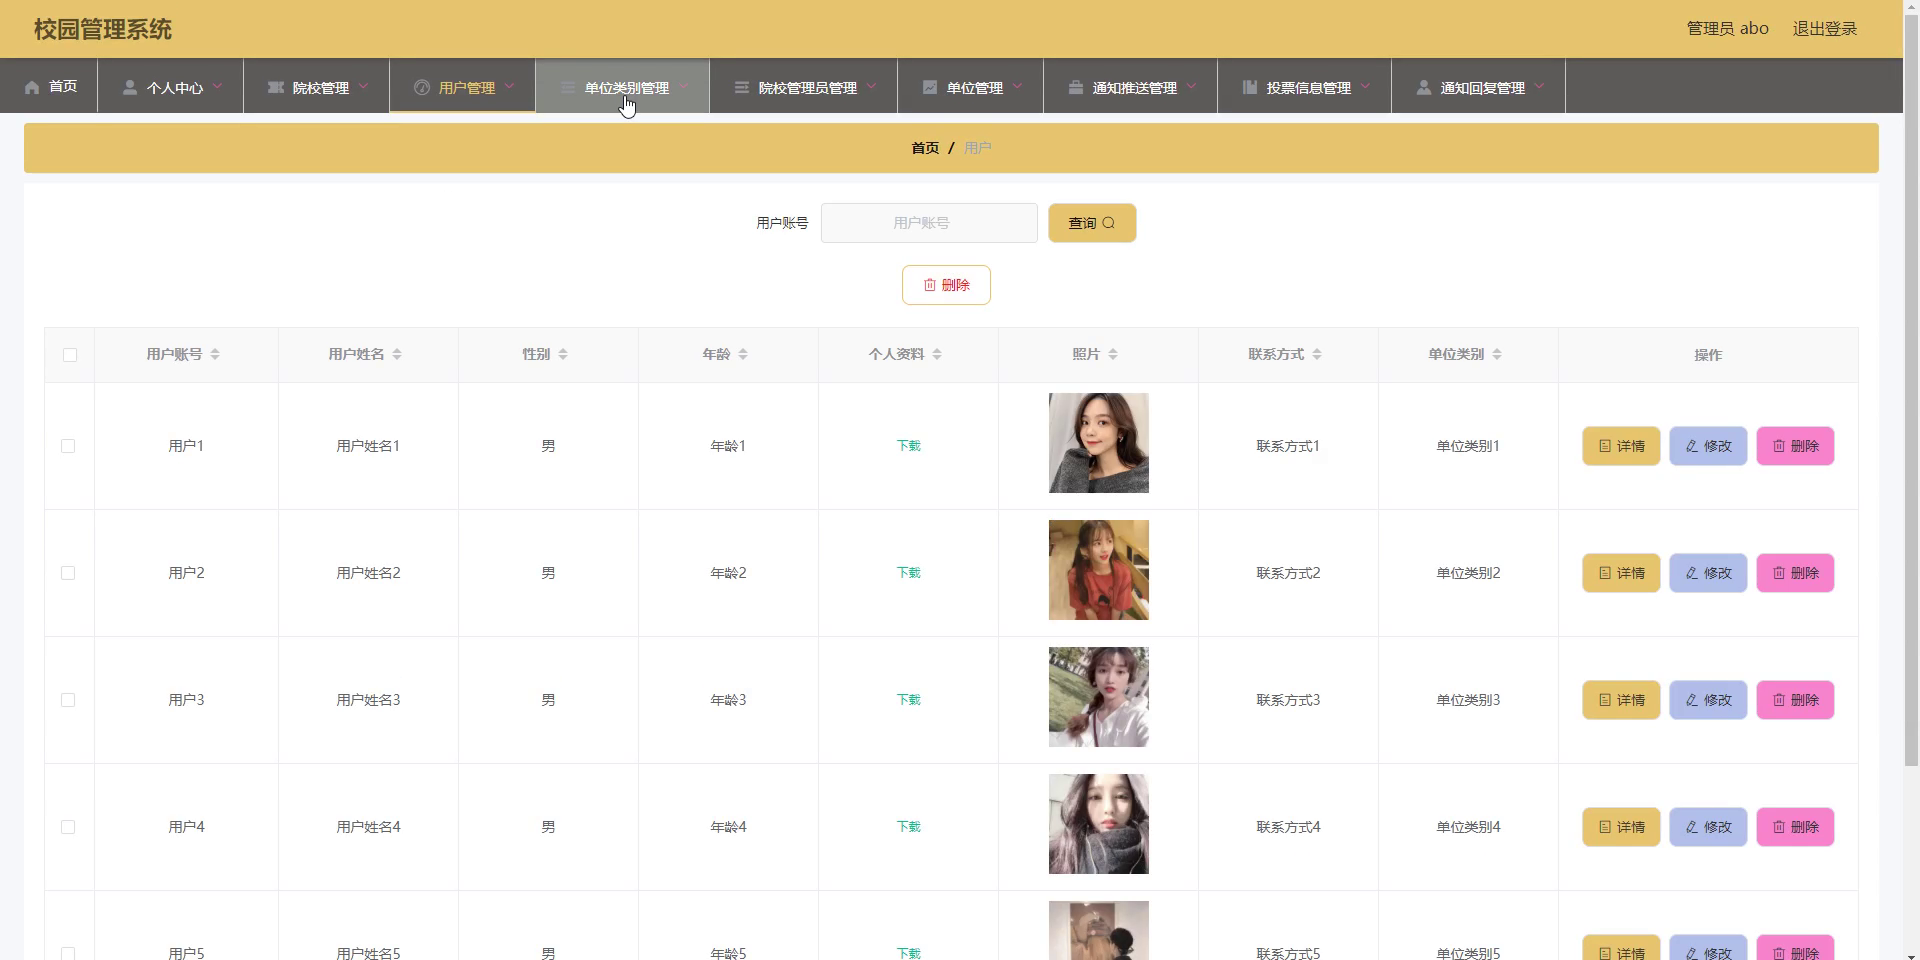The image size is (1920, 960).
Task: Expand the 个人中心 dropdown arrow
Action: pyautogui.click(x=217, y=86)
